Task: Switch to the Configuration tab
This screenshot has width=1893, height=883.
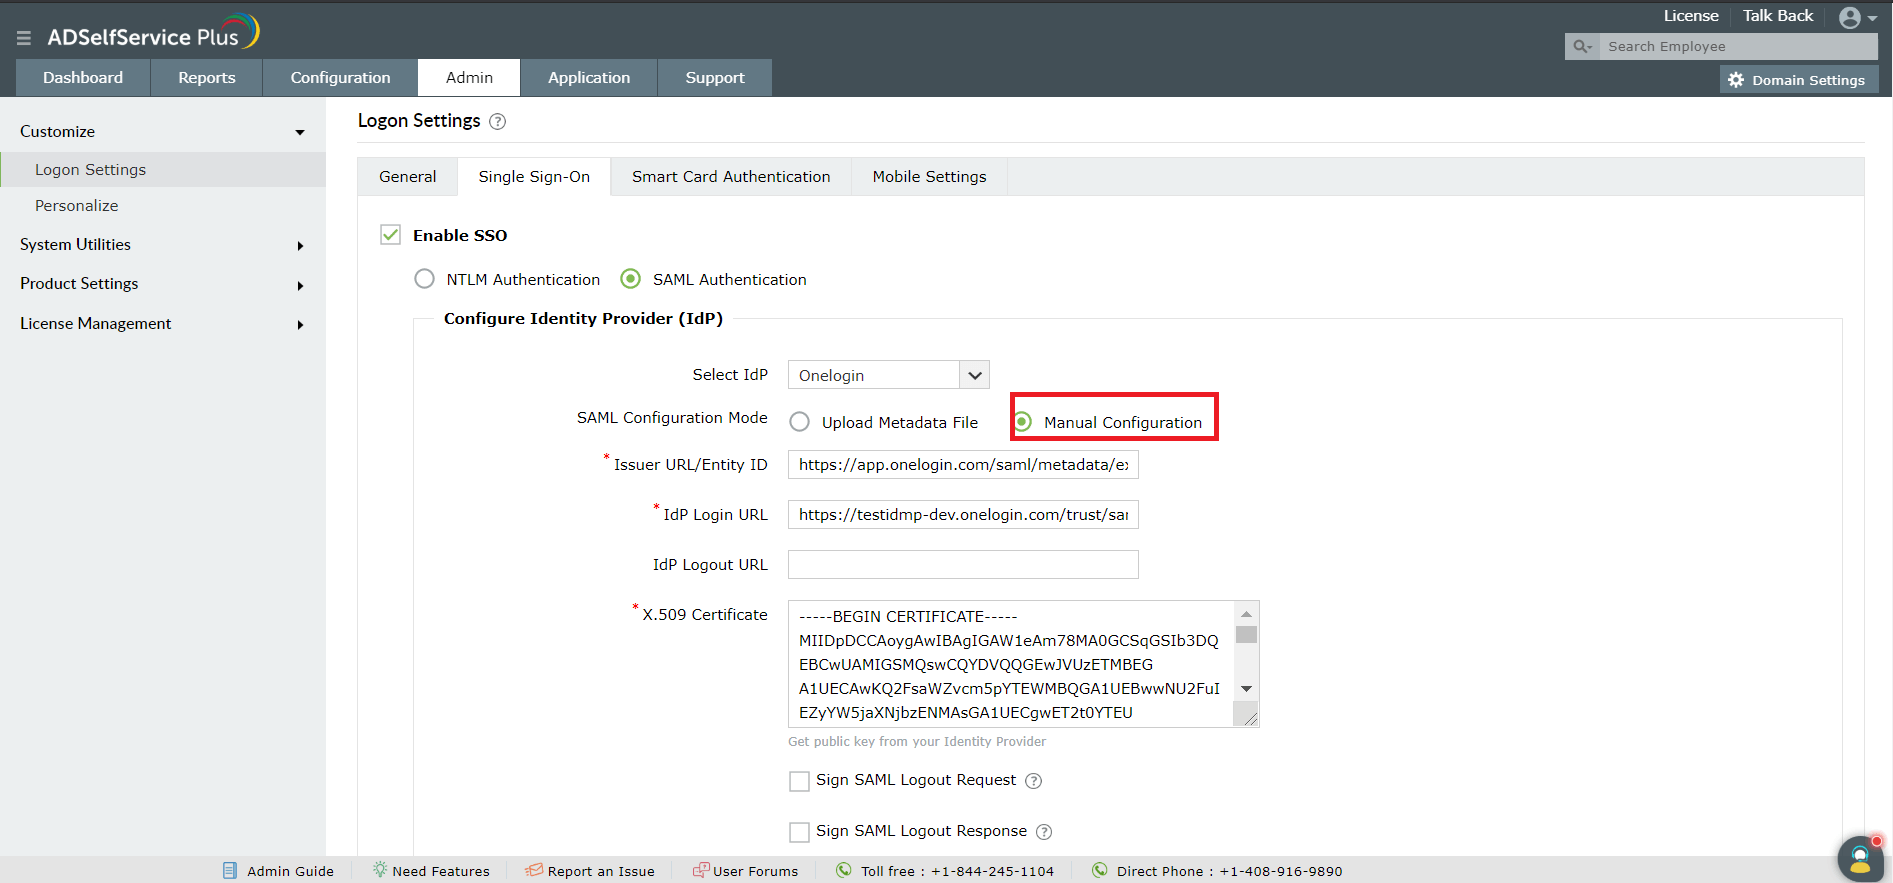Action: (341, 78)
